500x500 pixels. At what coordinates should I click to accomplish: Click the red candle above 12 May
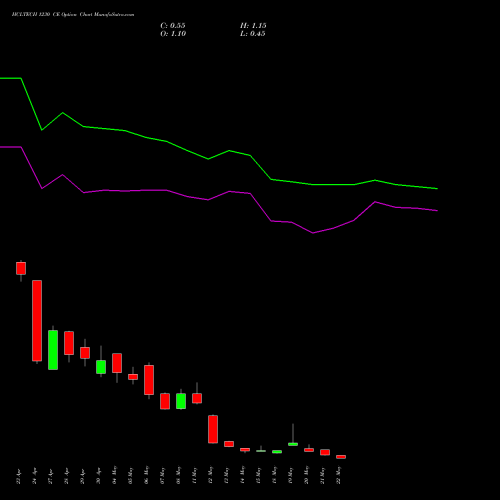[x=213, y=429]
